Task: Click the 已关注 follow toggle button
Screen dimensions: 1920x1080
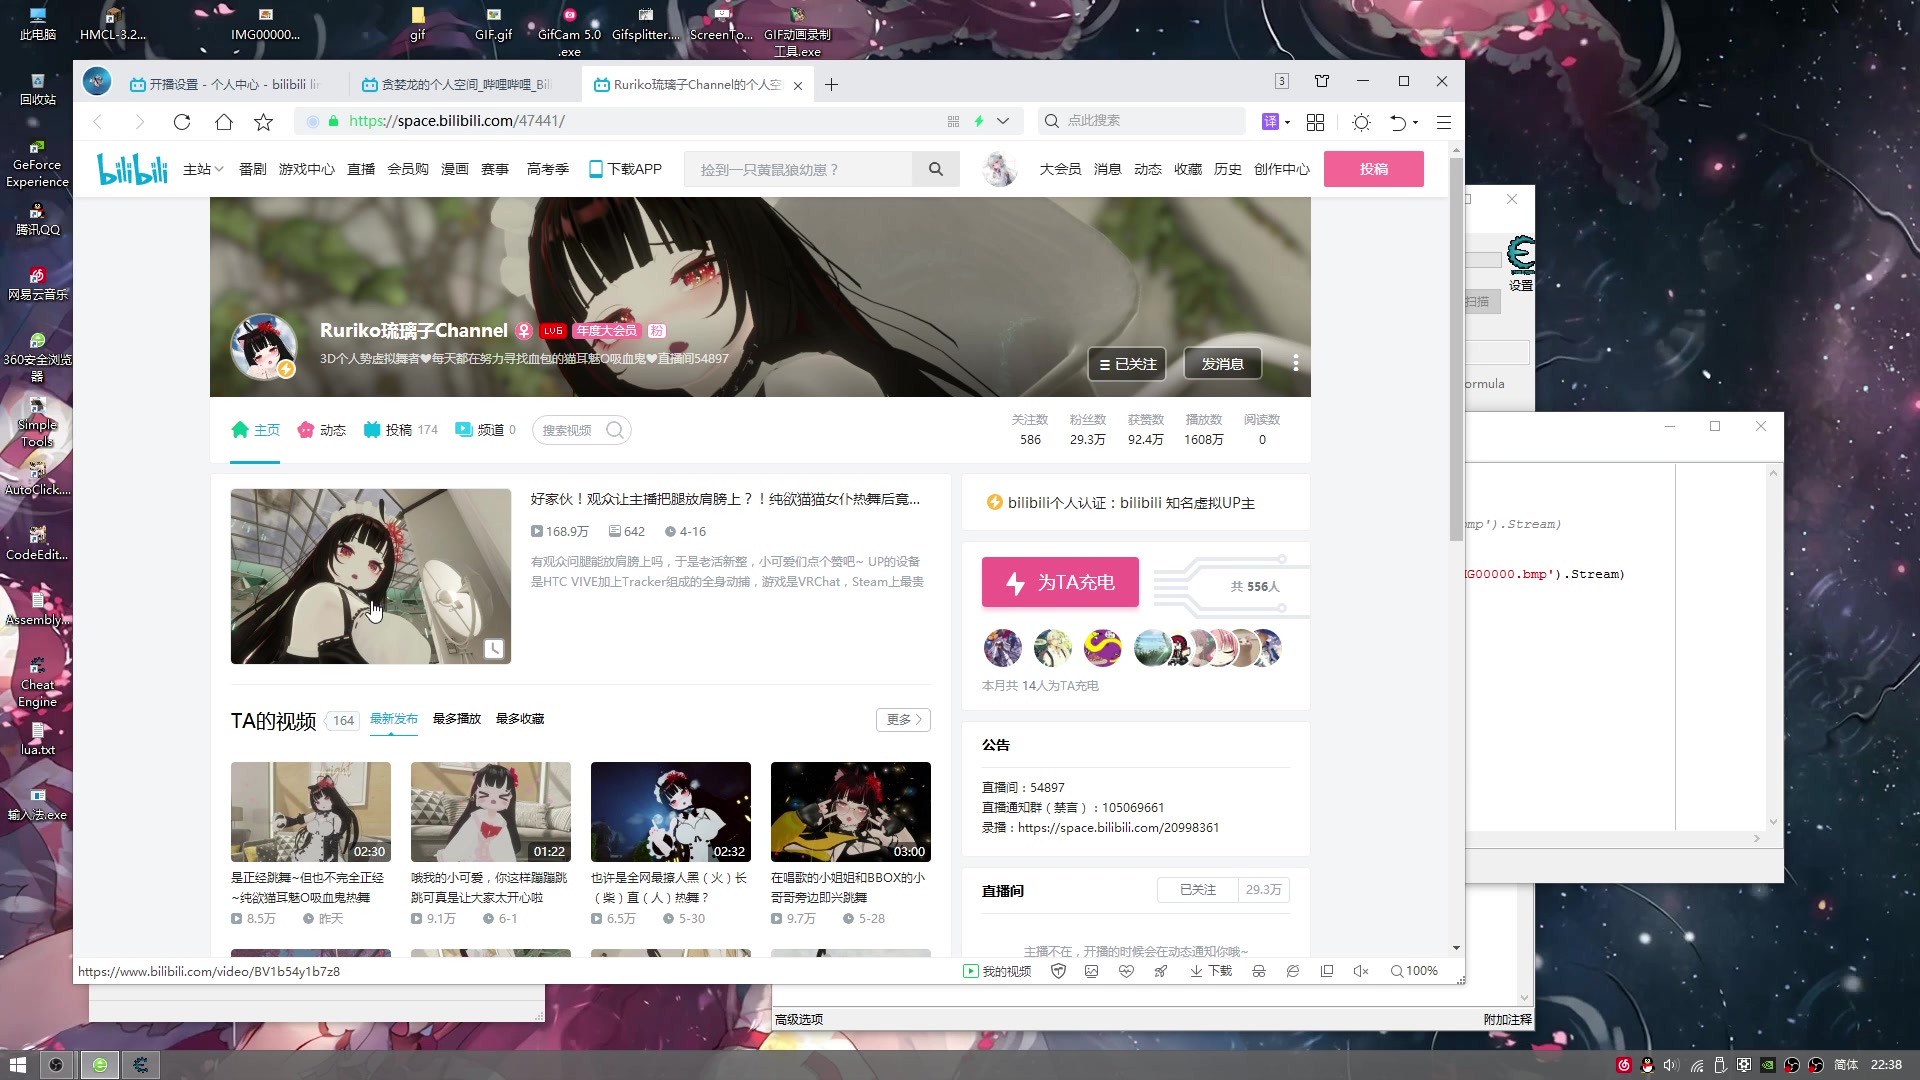Action: tap(1127, 364)
